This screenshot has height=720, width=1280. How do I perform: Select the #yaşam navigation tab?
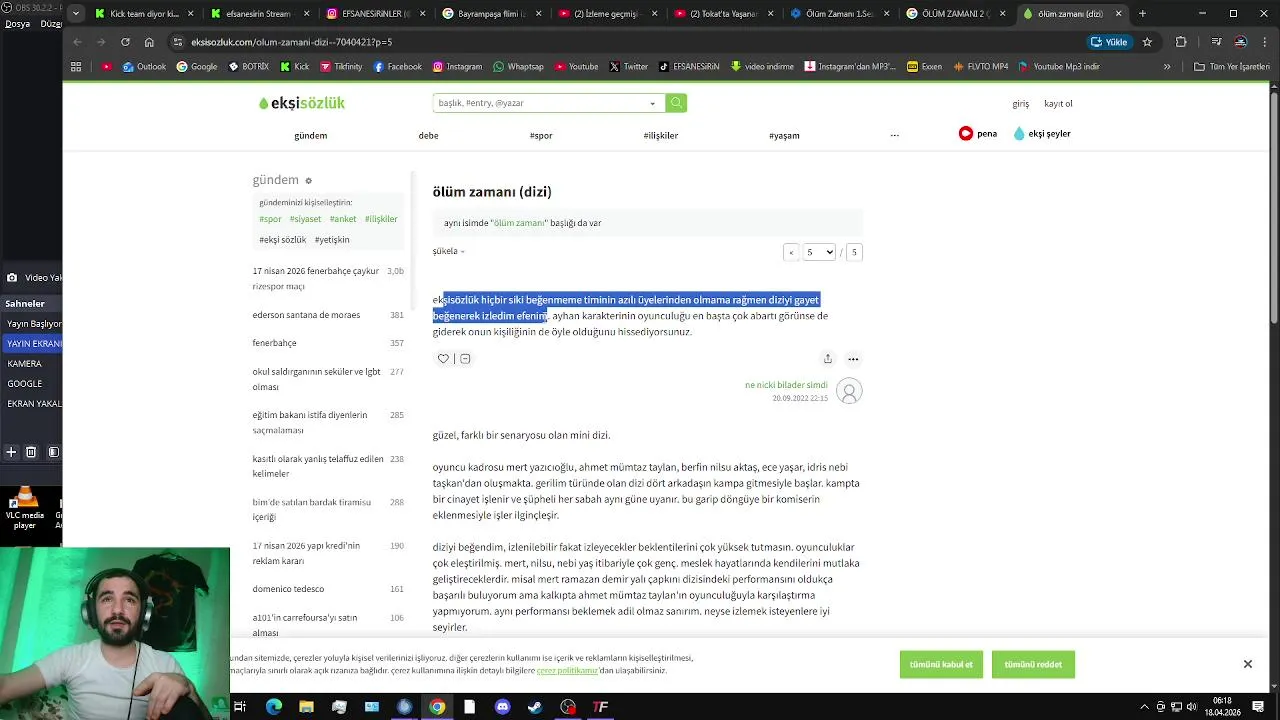pyautogui.click(x=784, y=136)
